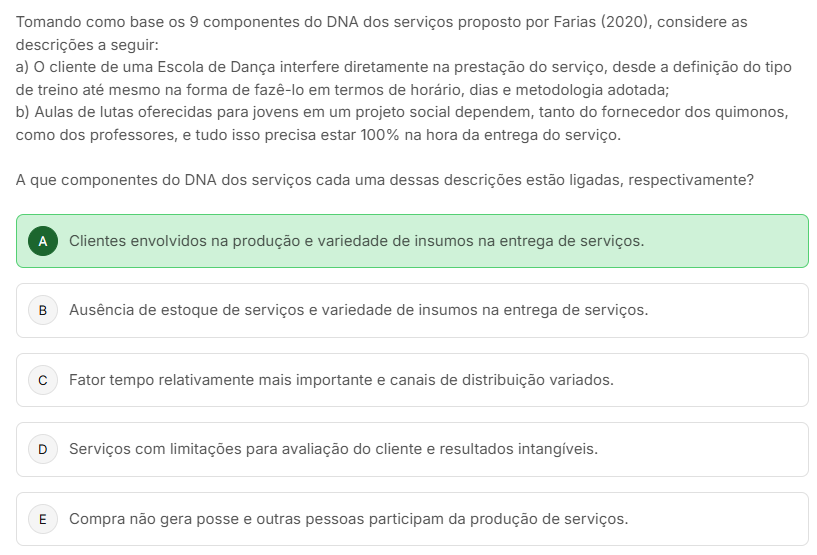Click empty right side of highlighted option A
Viewport: 817px width, 555px height.
point(730,241)
